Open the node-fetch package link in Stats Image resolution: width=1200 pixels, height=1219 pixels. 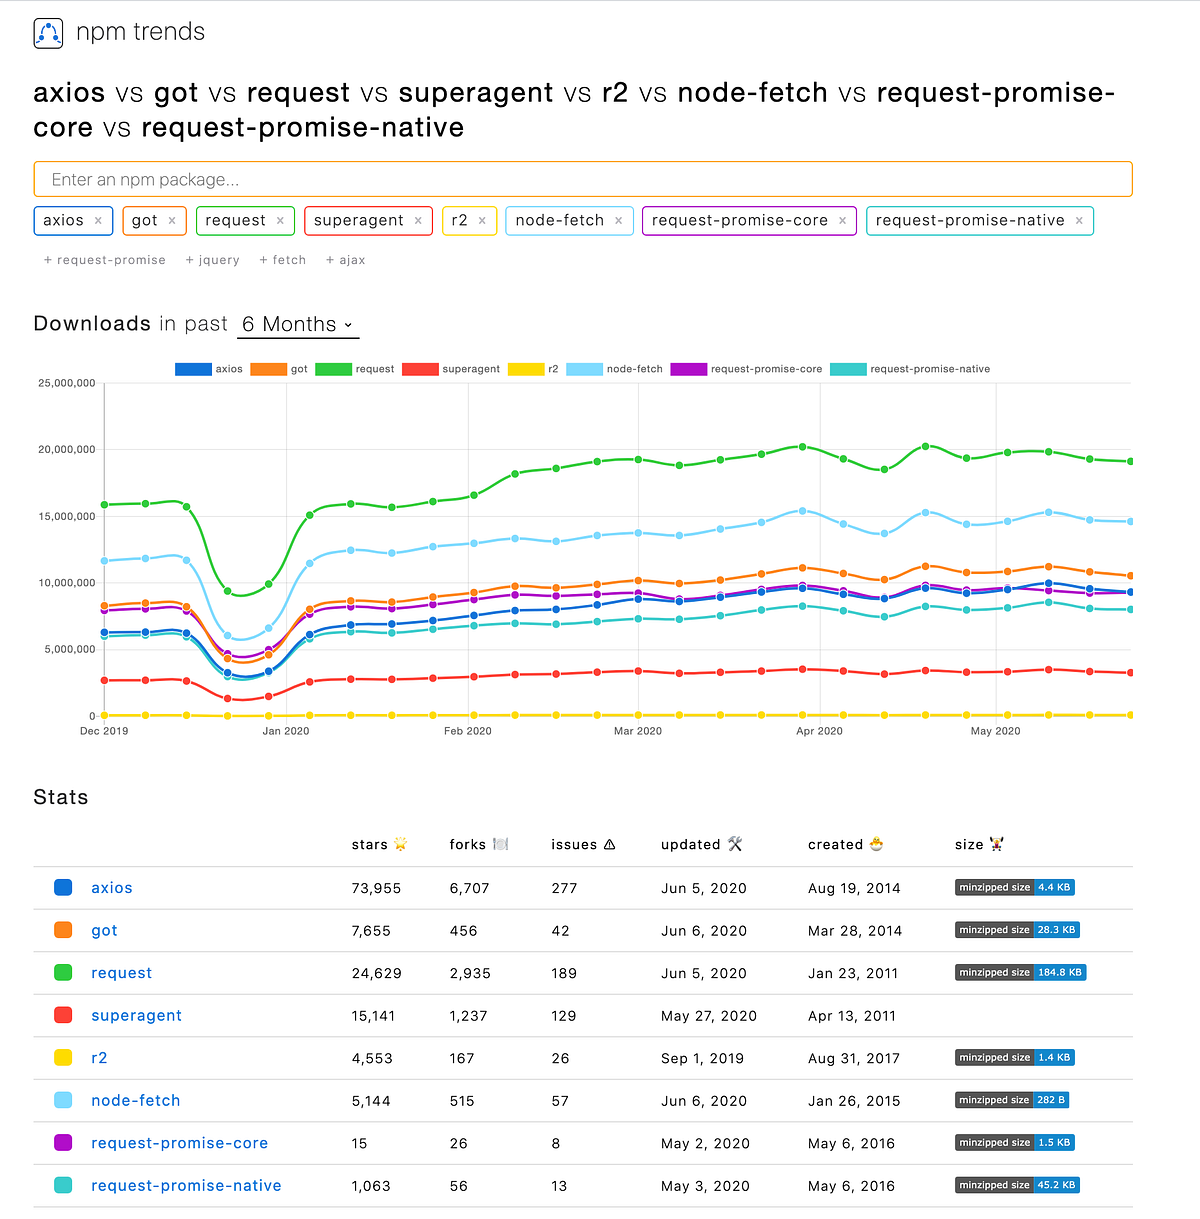(x=135, y=1100)
